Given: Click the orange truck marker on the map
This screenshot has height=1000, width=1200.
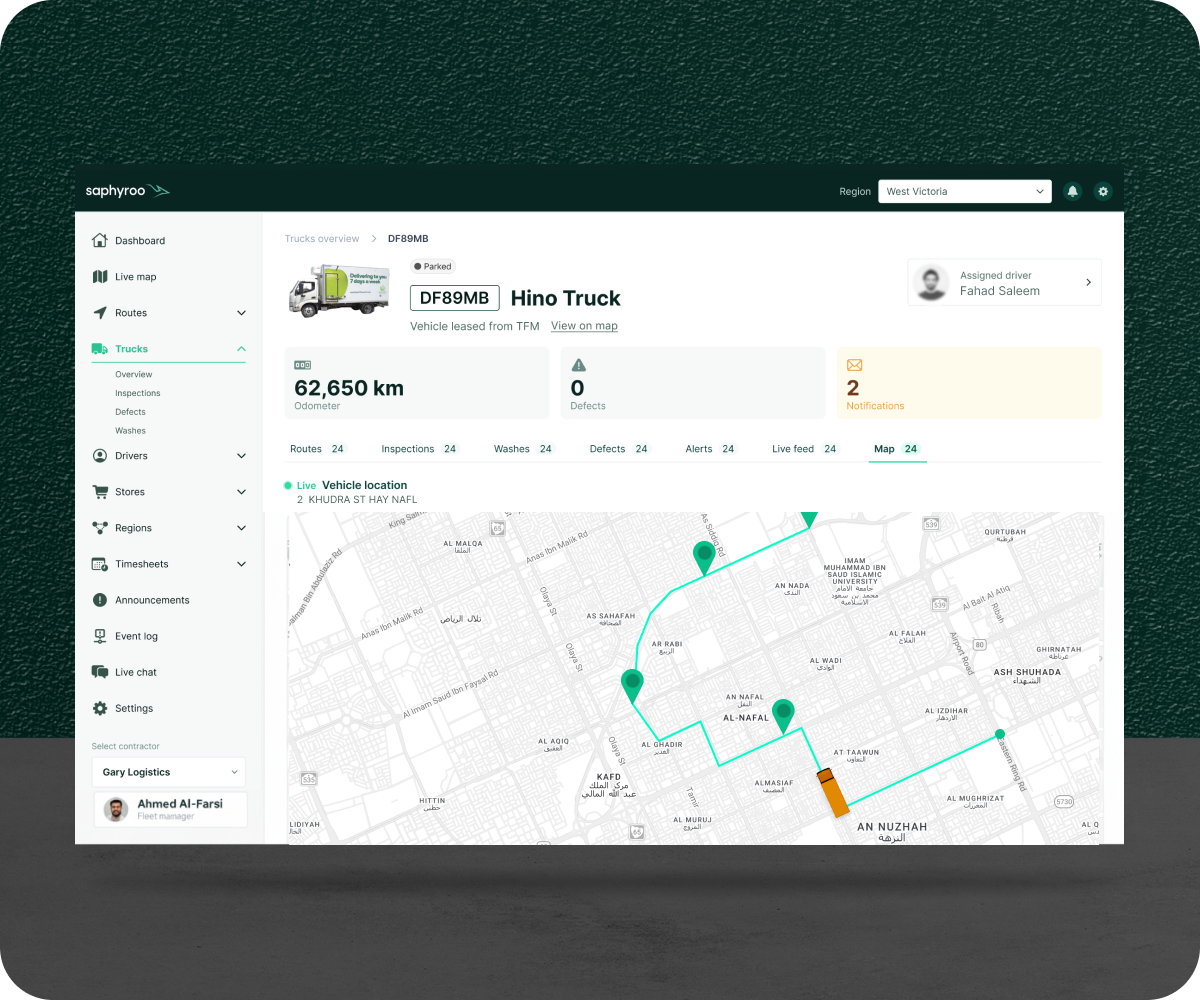Looking at the screenshot, I should tap(832, 792).
